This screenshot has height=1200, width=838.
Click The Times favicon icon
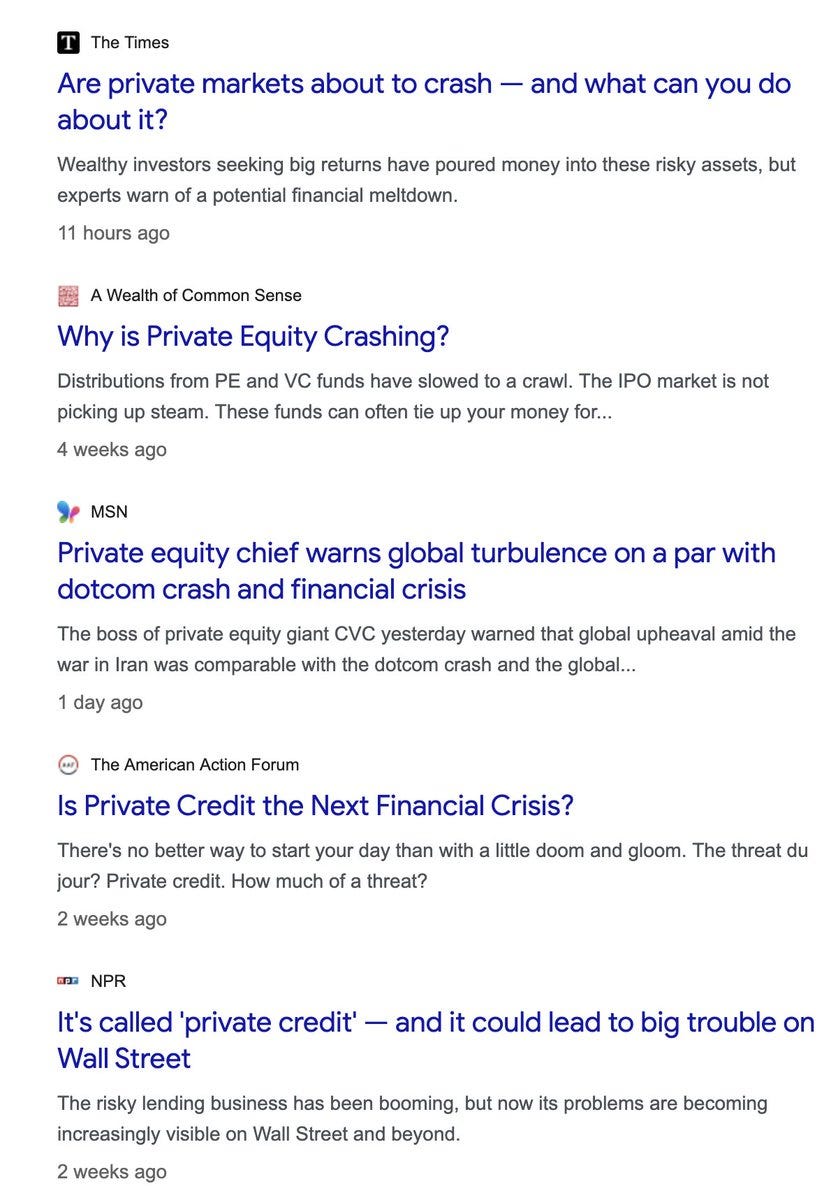tap(68, 43)
